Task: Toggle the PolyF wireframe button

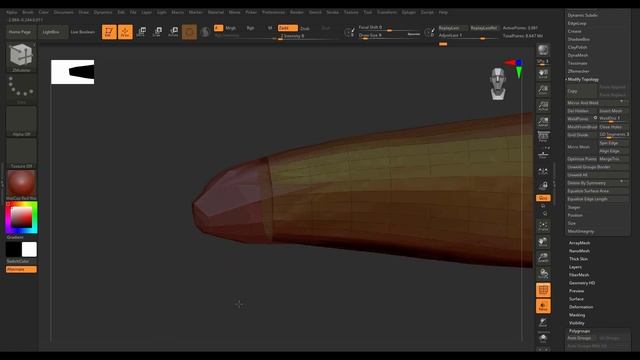Action: click(x=543, y=290)
